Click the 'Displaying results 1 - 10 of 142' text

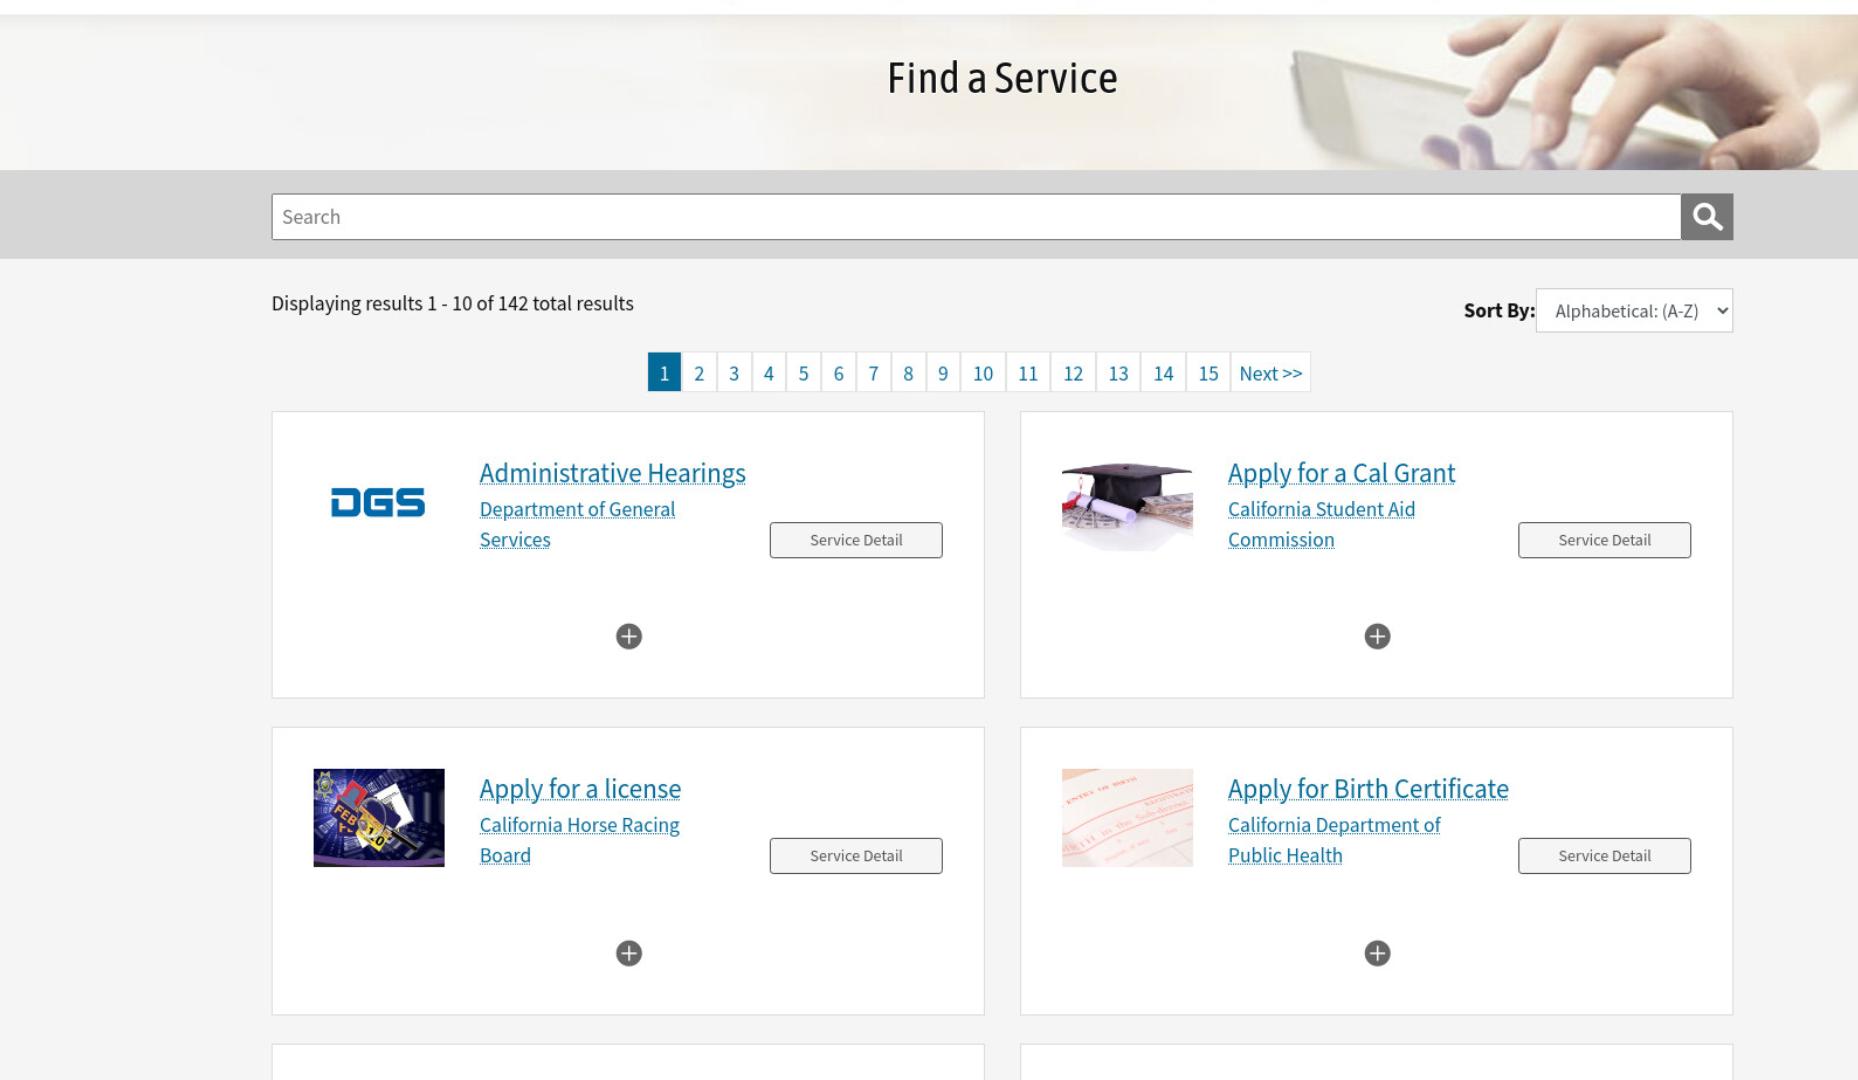coord(452,304)
